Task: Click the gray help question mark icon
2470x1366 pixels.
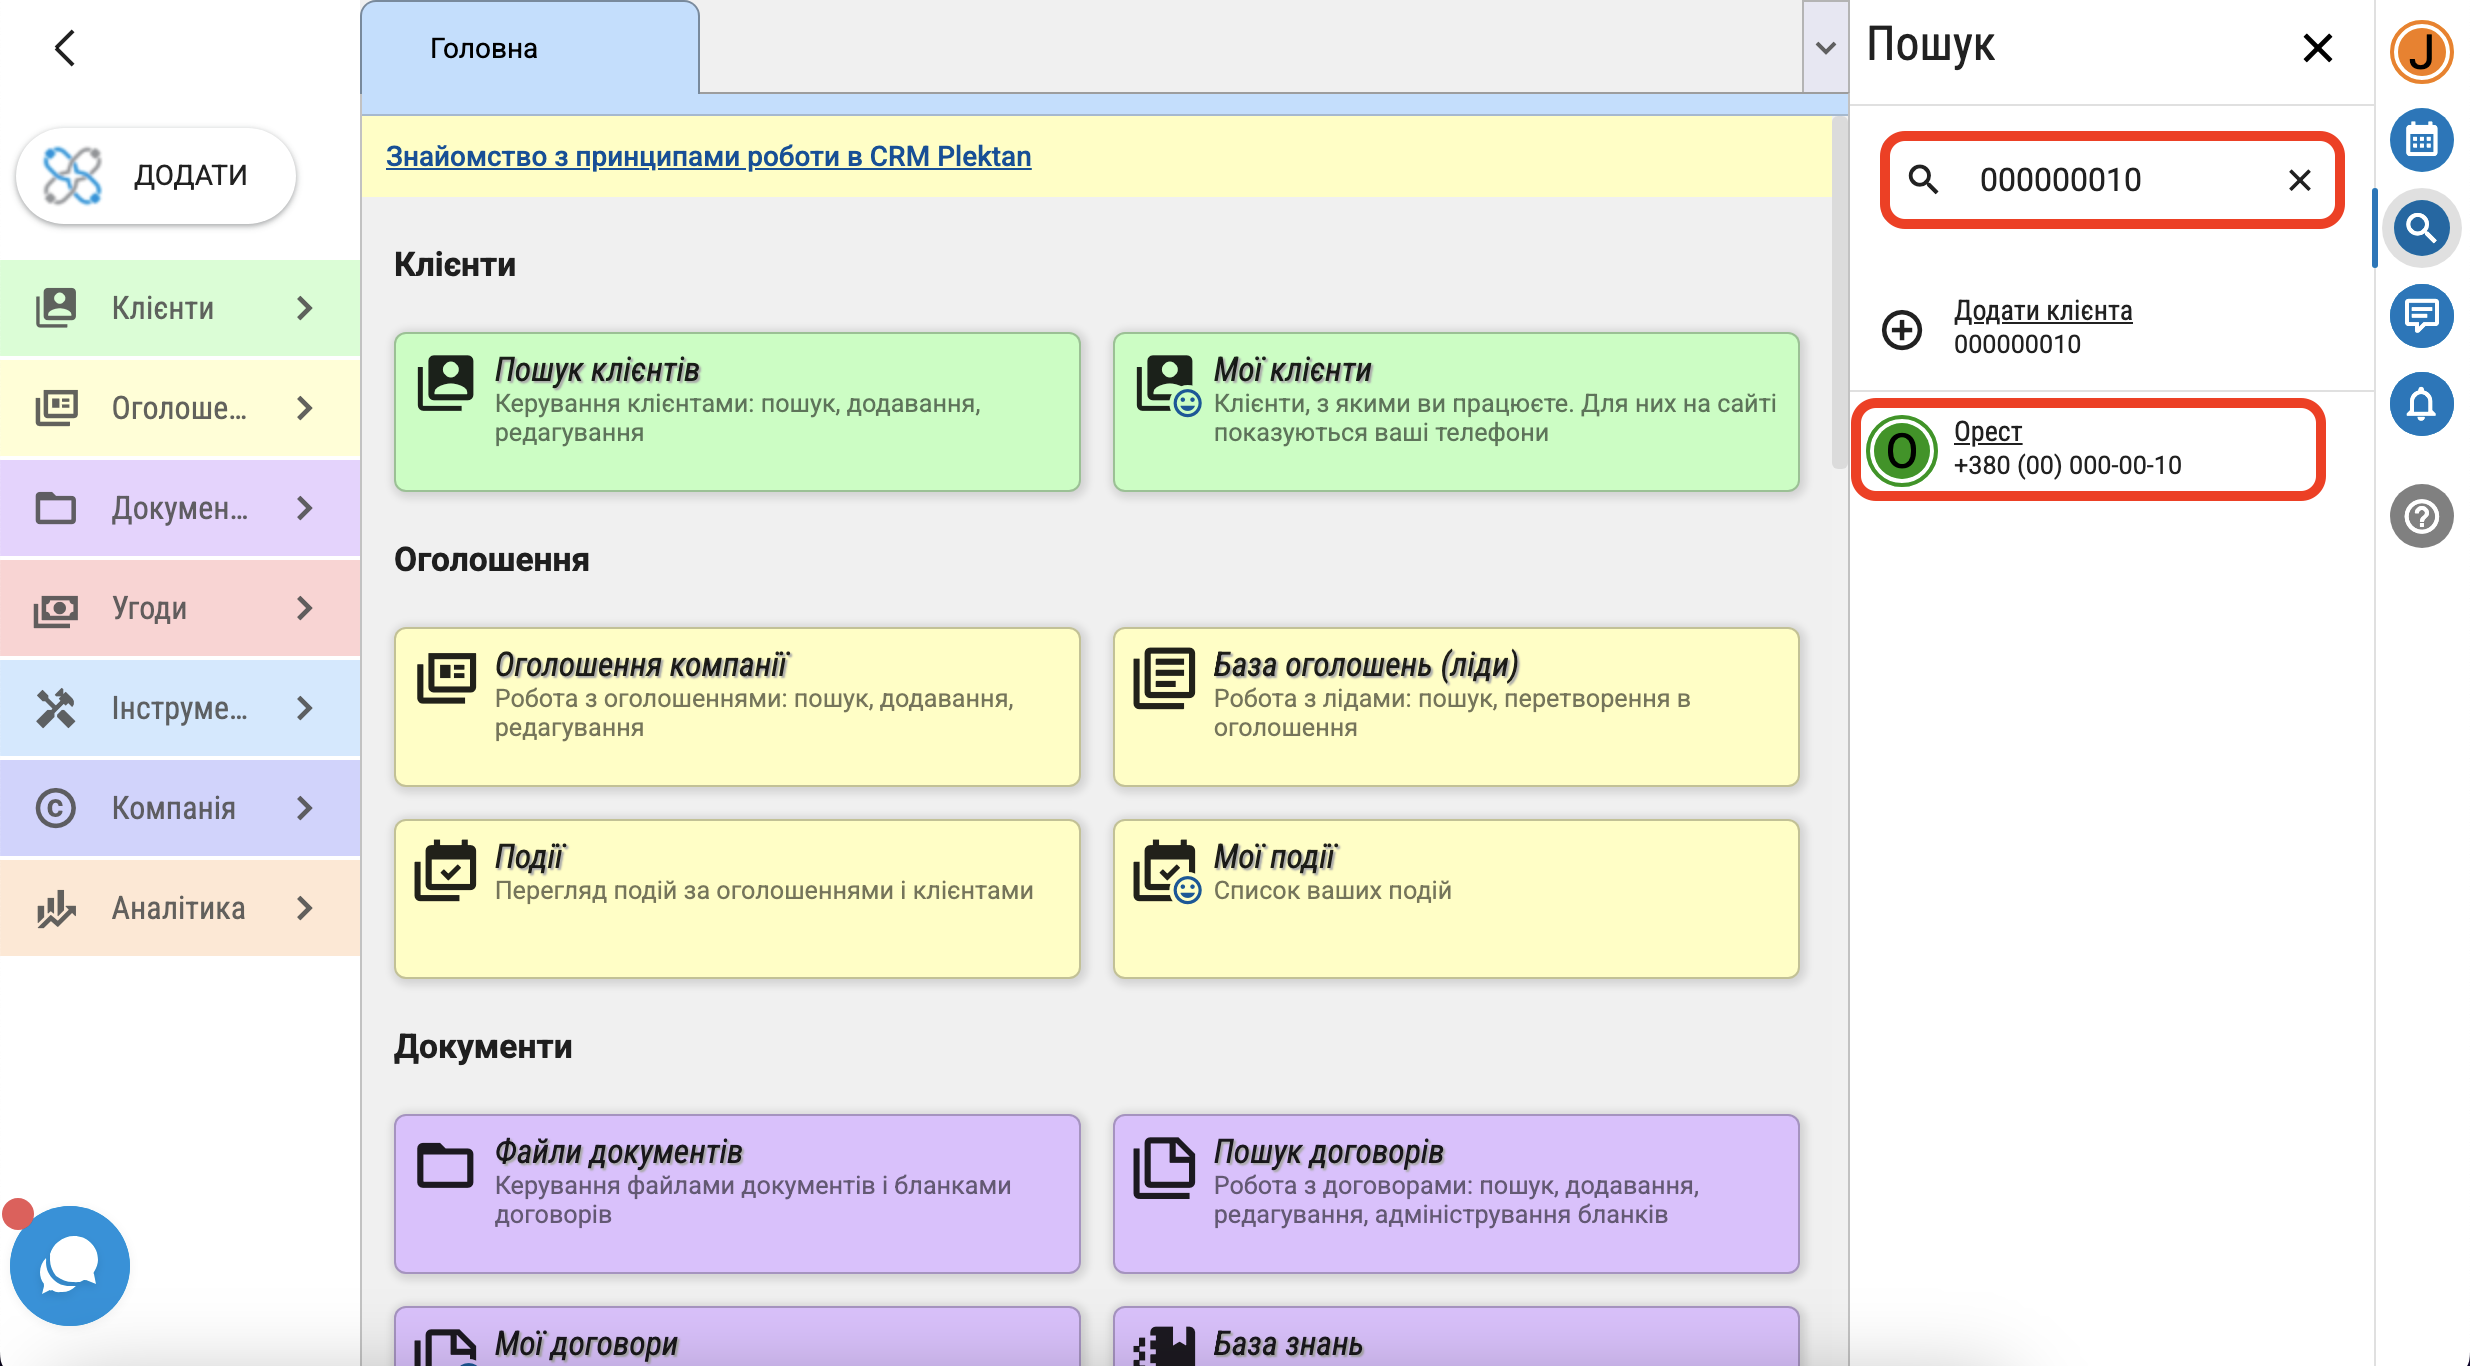Action: tap(2421, 516)
